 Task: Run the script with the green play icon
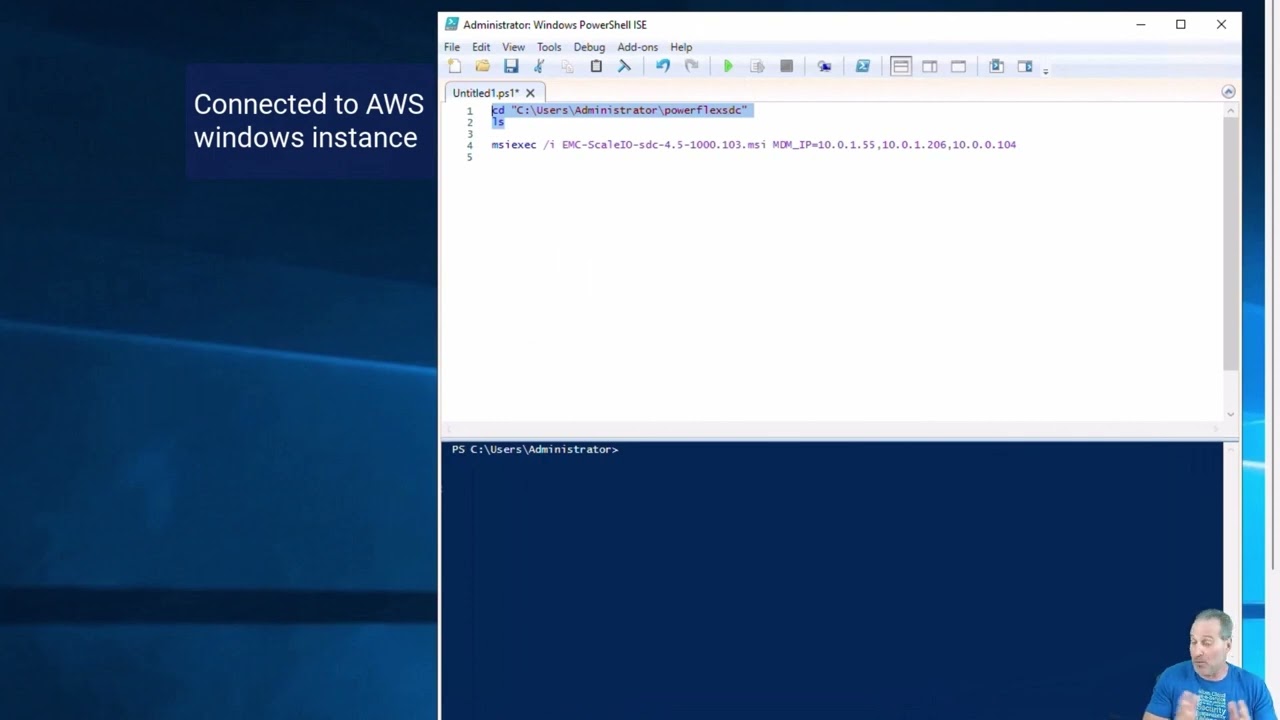pyautogui.click(x=728, y=66)
